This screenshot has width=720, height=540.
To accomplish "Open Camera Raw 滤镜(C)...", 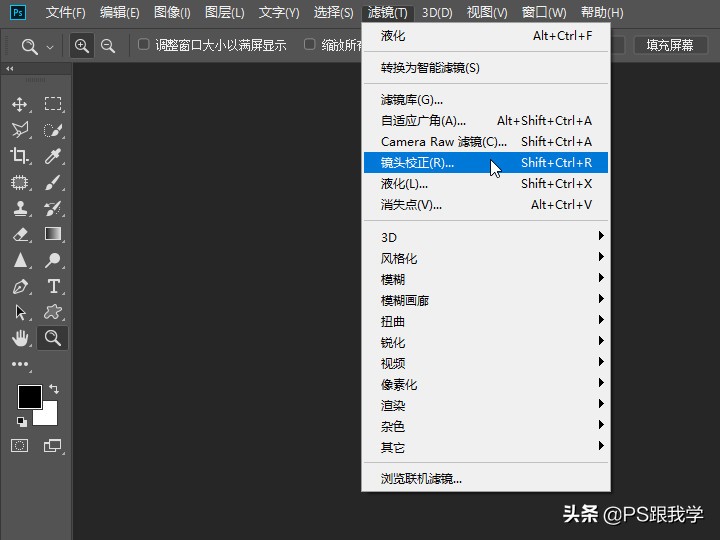I will click(486, 141).
